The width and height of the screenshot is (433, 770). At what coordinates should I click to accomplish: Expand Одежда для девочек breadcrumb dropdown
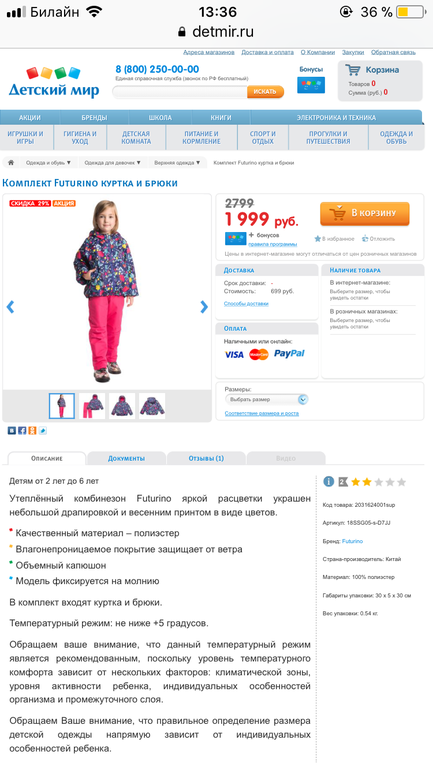(112, 163)
